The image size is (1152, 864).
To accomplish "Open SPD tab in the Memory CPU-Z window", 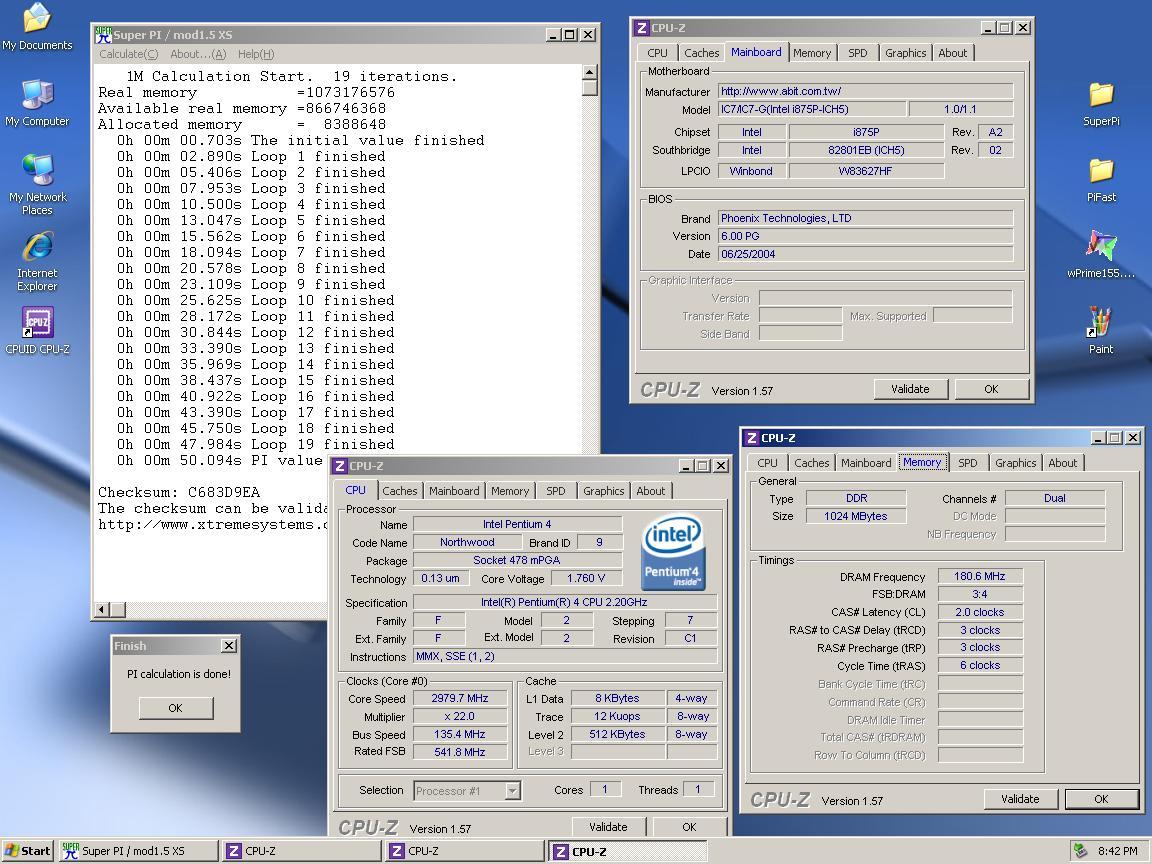I will [x=968, y=463].
